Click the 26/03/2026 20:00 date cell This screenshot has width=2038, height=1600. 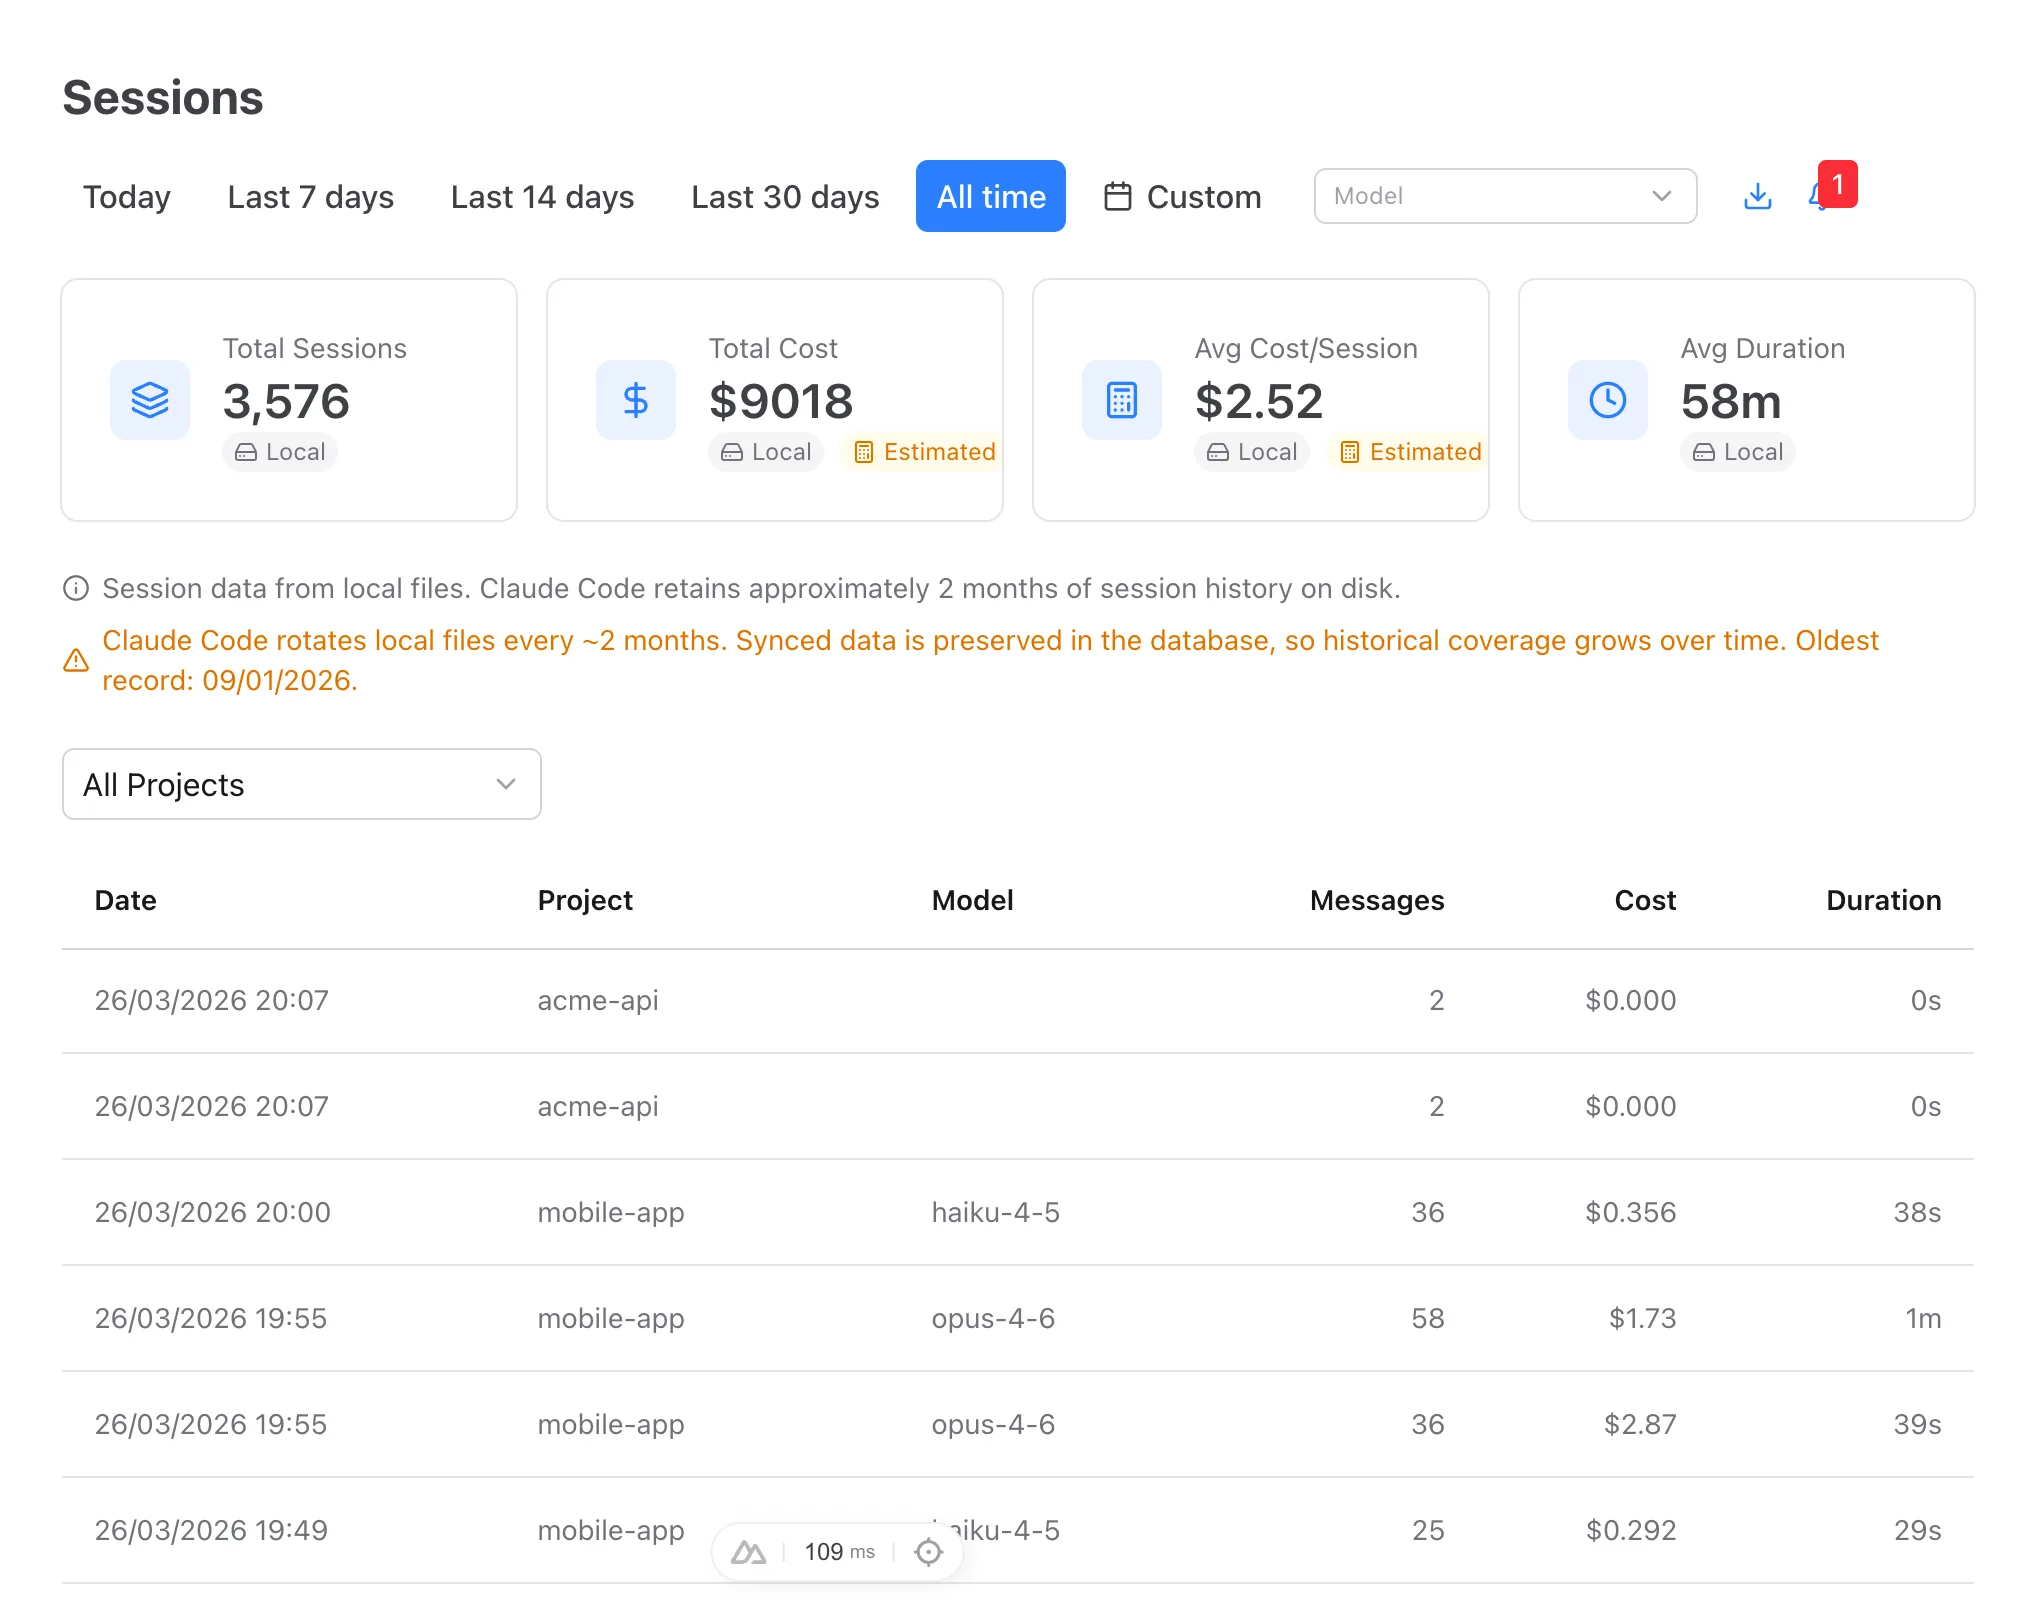212,1212
